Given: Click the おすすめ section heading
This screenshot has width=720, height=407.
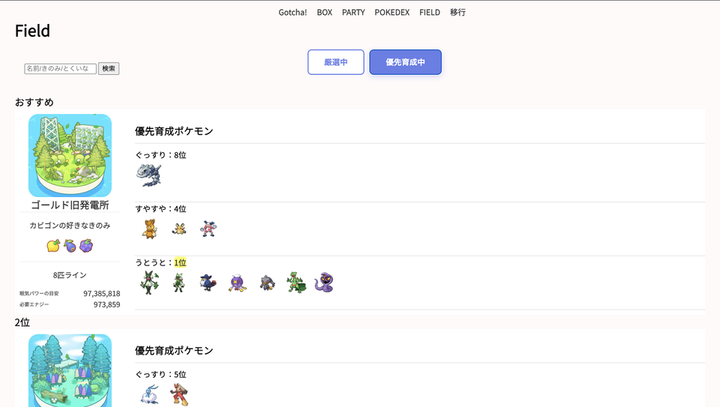Looking at the screenshot, I should point(34,102).
